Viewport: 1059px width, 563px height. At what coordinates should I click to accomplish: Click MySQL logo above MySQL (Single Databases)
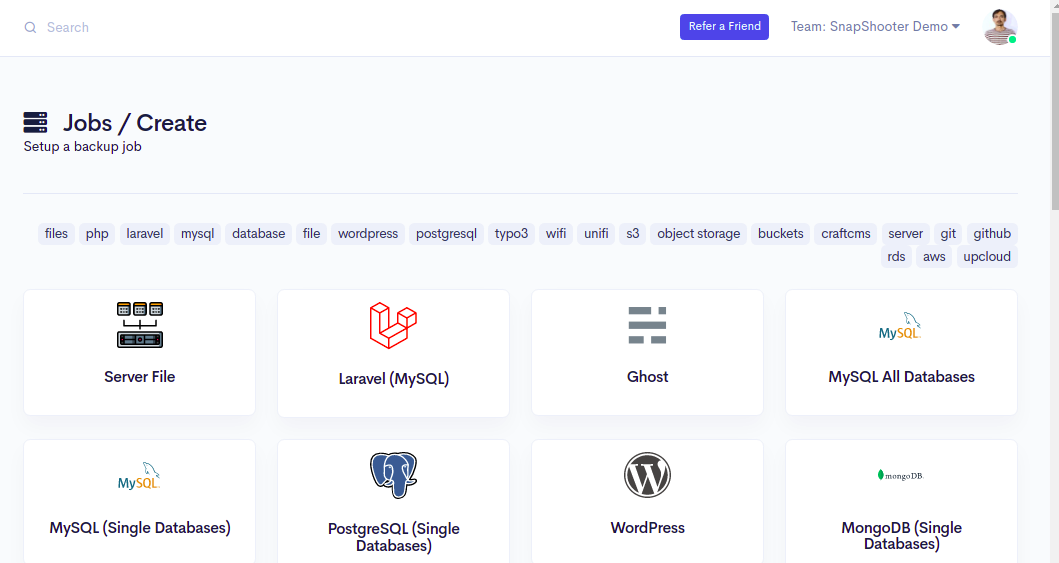coord(139,476)
